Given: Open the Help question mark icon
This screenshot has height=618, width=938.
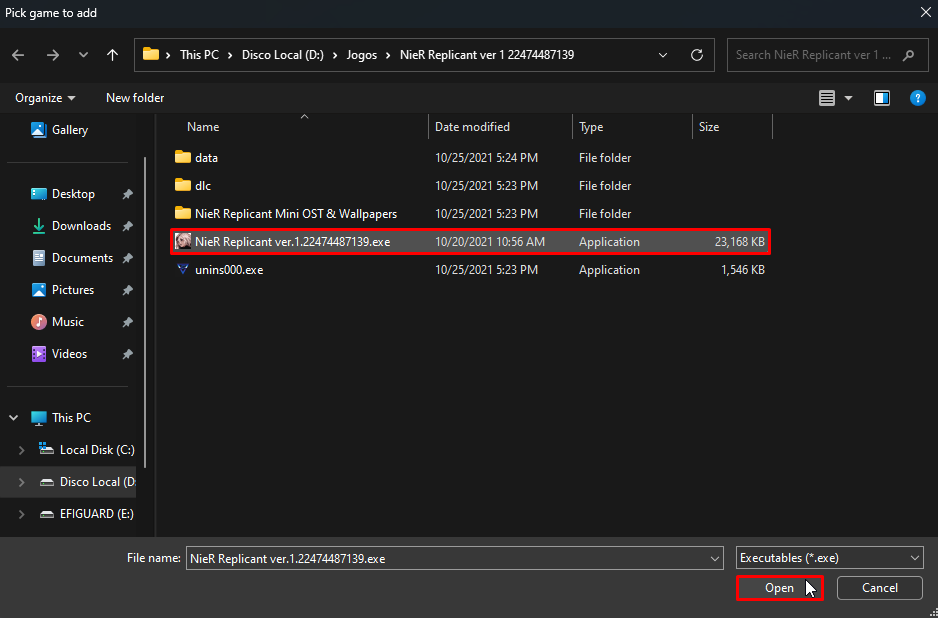Looking at the screenshot, I should (x=917, y=98).
